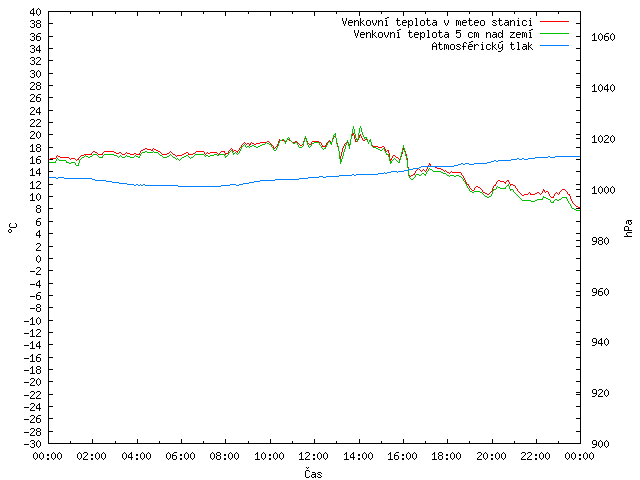Click the 900 pressure axis label
This screenshot has height=480, width=640.
(x=600, y=444)
